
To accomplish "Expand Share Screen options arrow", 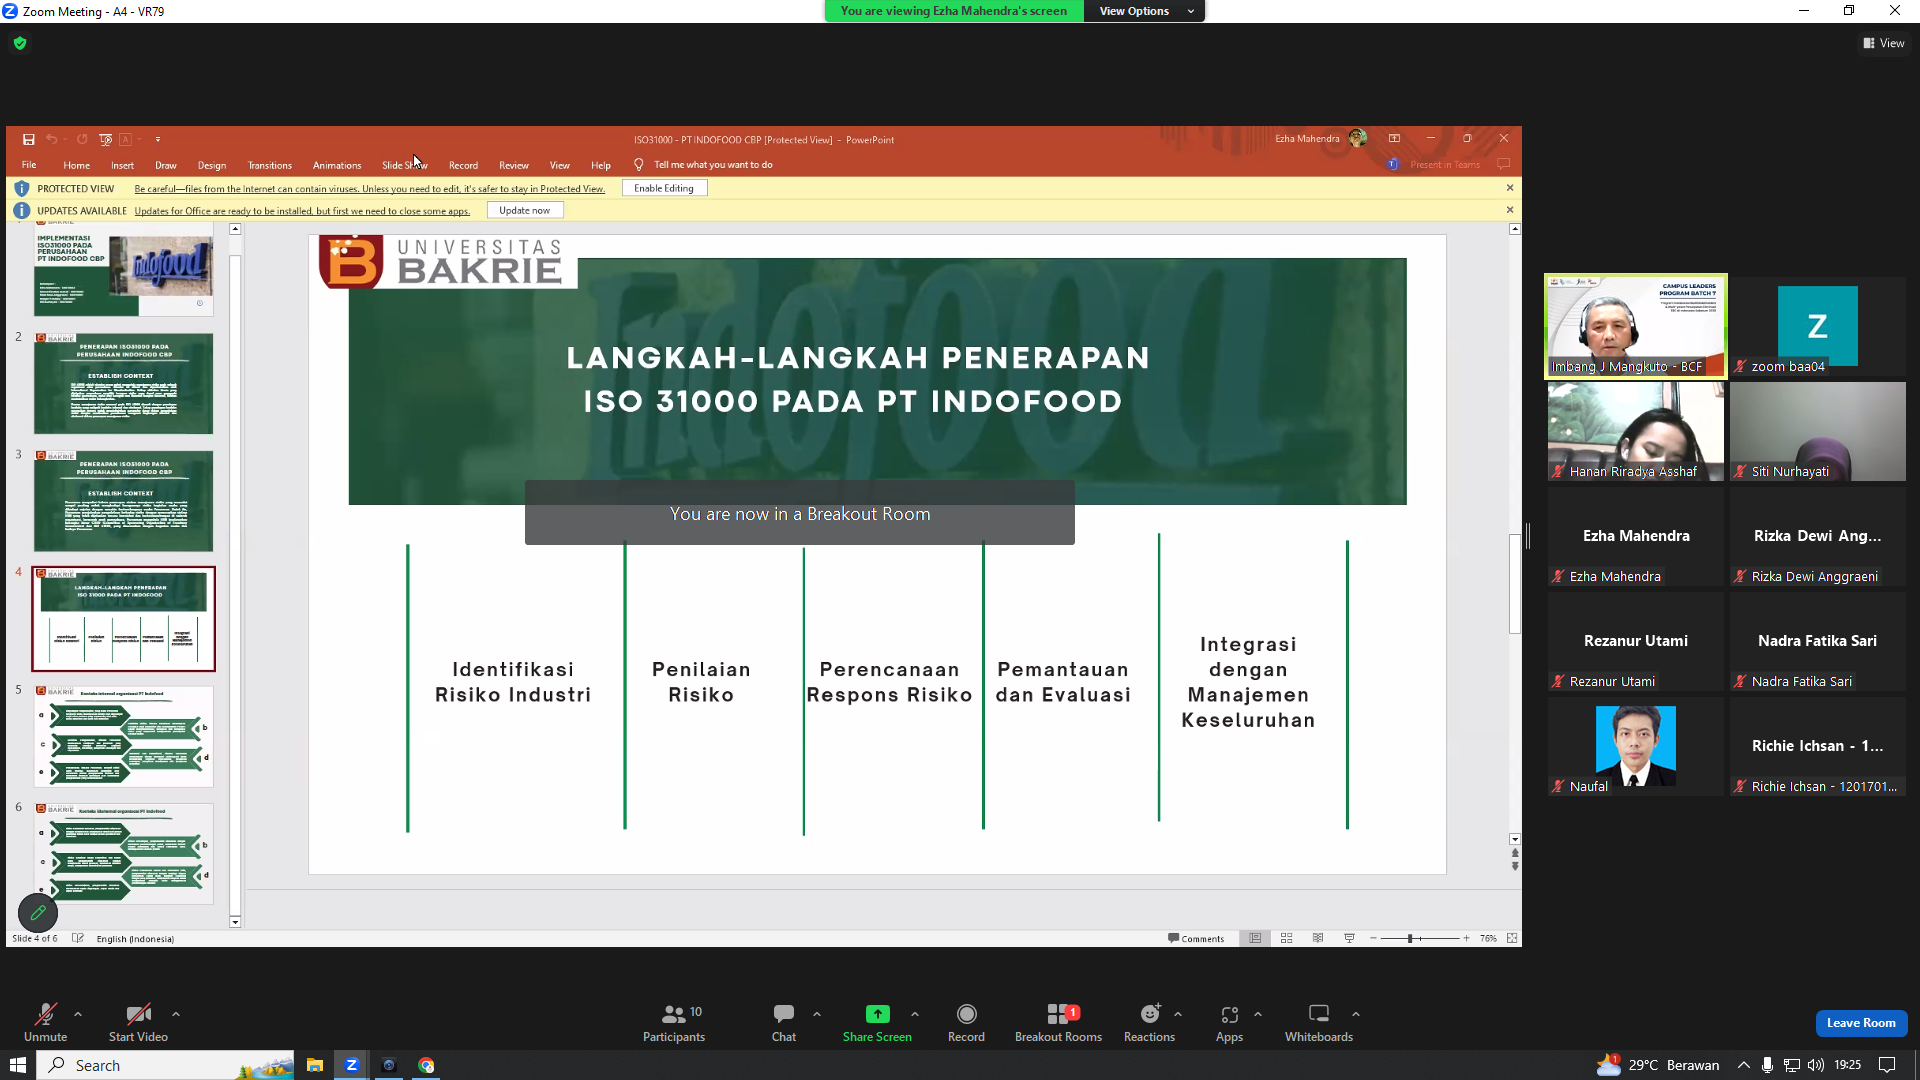I will click(915, 1014).
